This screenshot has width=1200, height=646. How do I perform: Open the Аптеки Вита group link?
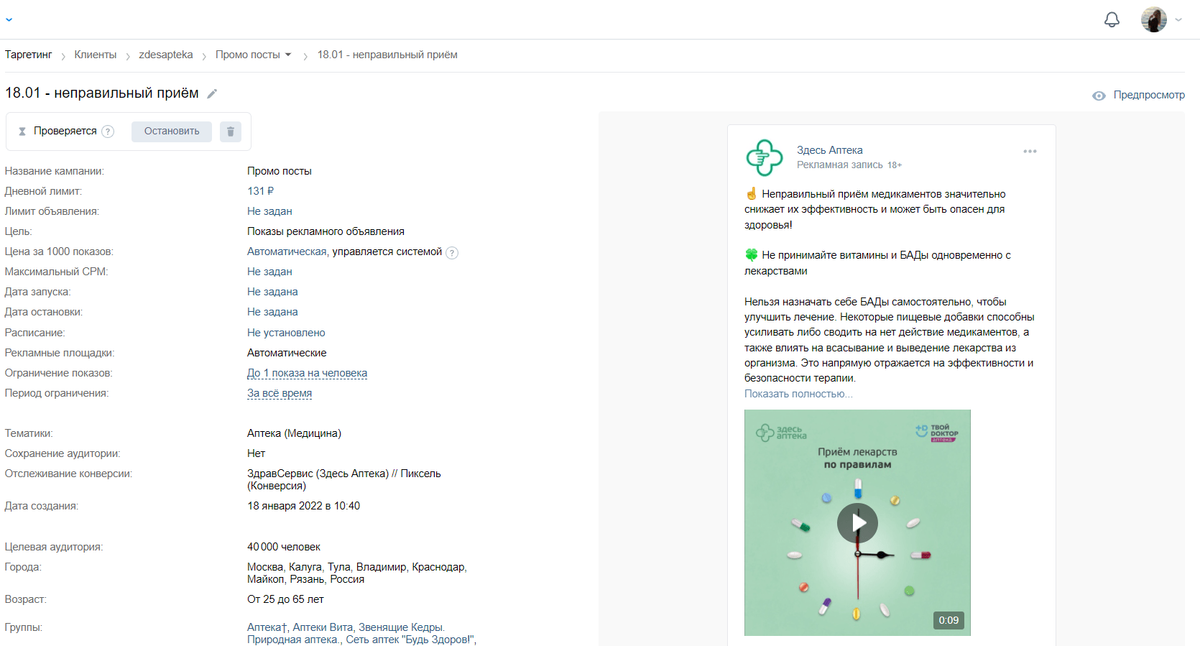pyautogui.click(x=323, y=627)
